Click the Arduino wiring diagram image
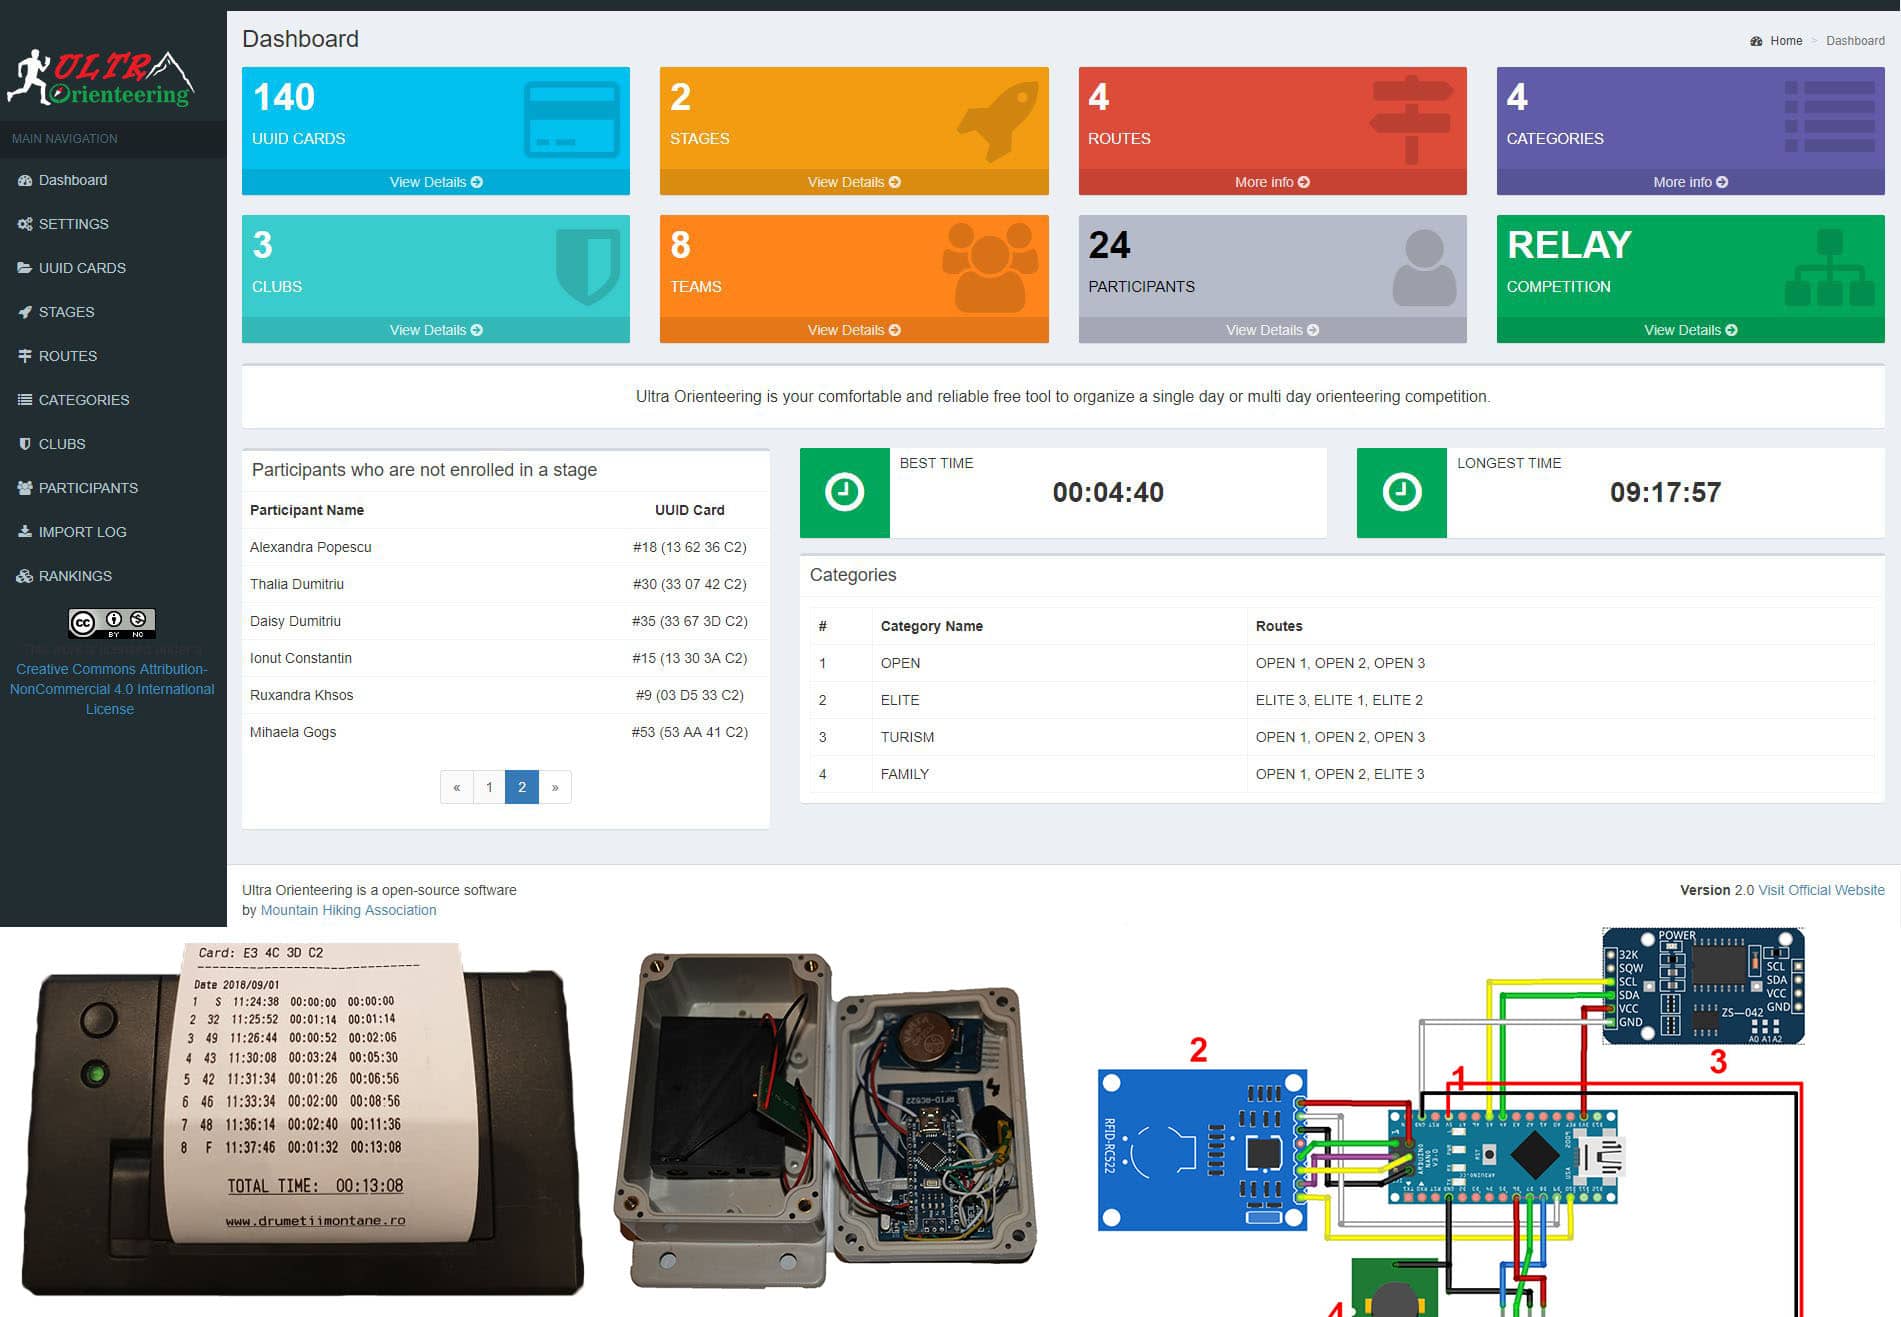 (1450, 1122)
